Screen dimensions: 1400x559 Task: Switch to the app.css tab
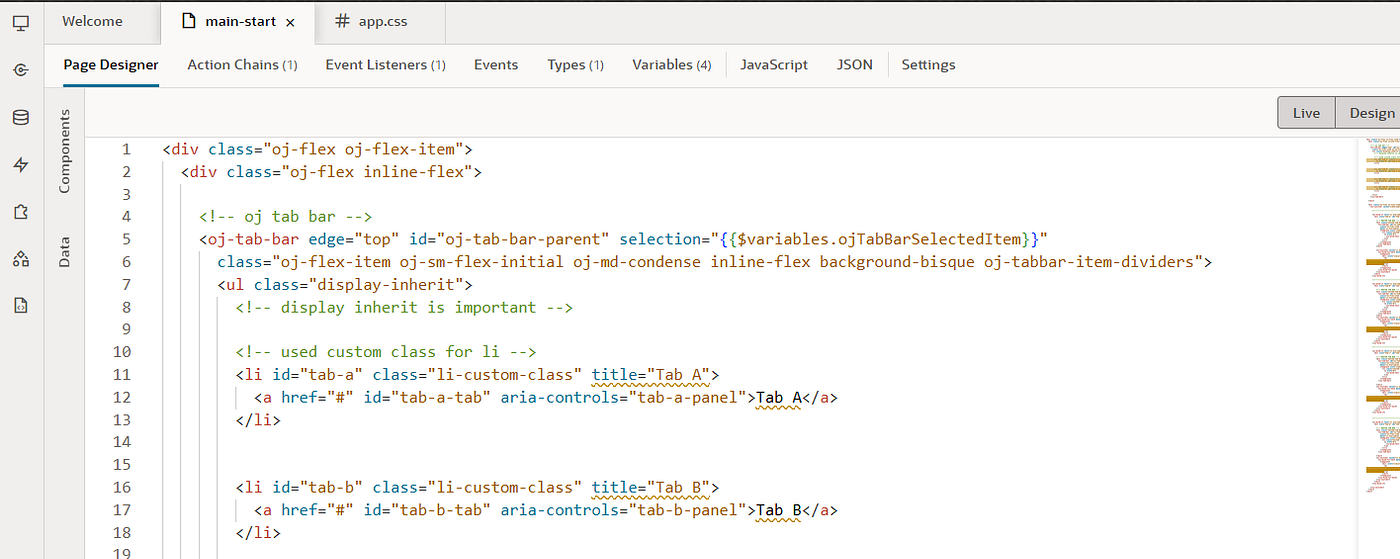coord(380,21)
